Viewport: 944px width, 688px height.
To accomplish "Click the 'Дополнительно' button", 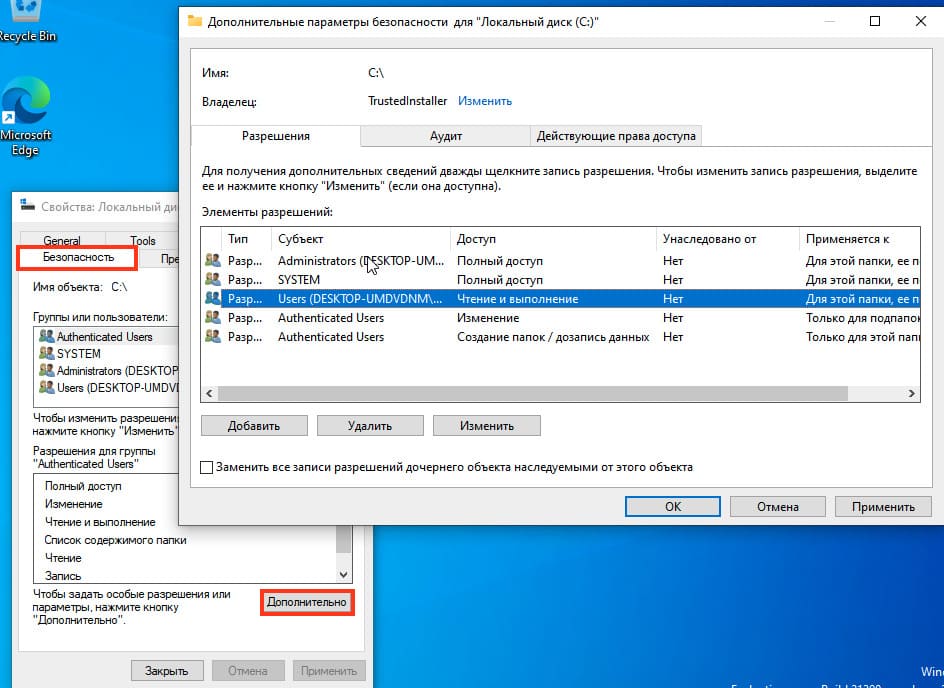I will [307, 602].
